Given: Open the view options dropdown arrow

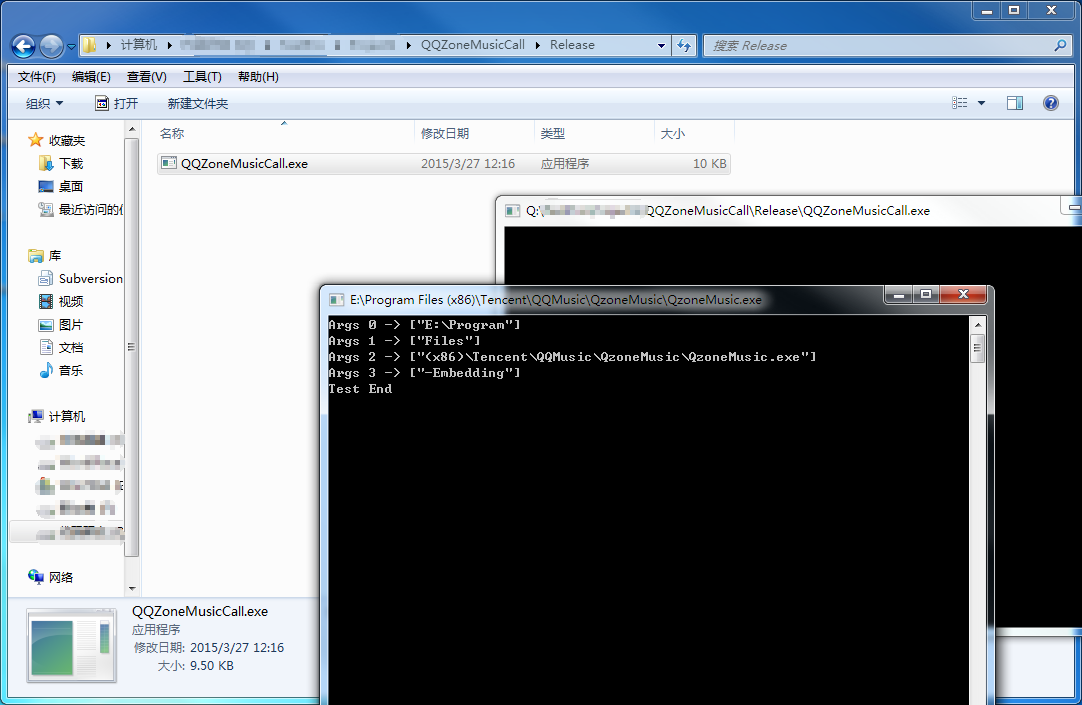Looking at the screenshot, I should [981, 103].
